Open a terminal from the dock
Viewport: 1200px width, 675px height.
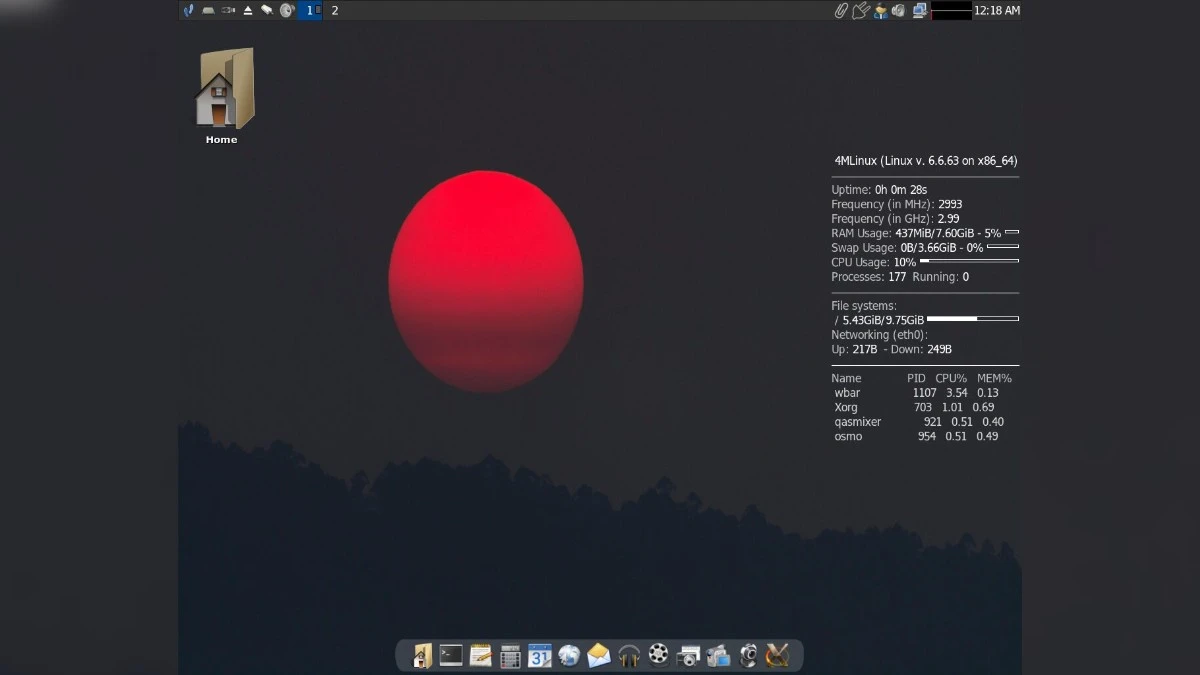(450, 655)
